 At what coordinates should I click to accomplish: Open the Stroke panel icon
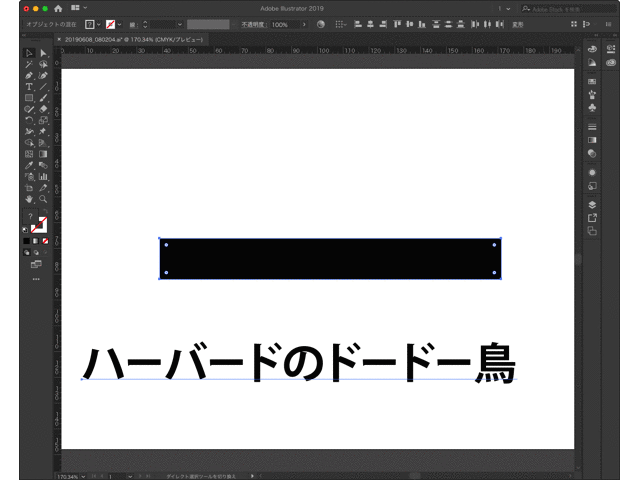592,127
